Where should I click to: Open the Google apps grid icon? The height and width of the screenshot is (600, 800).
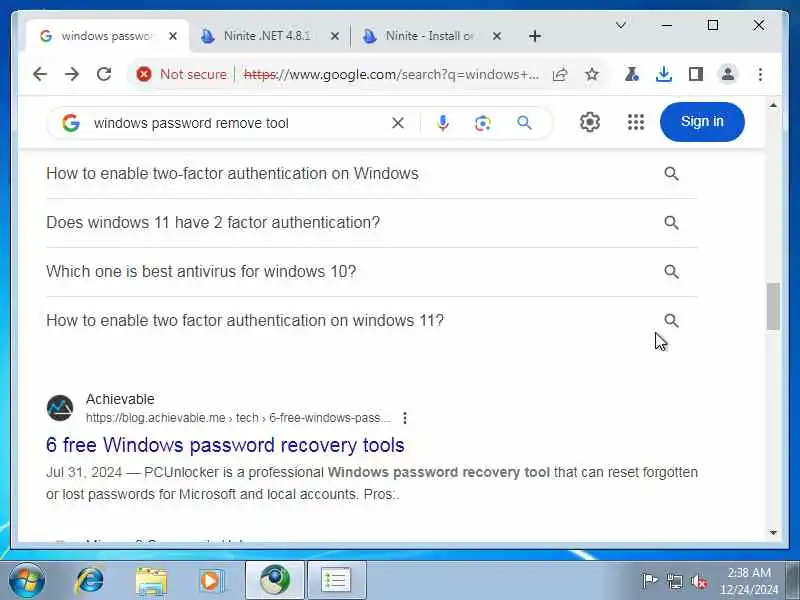636,122
